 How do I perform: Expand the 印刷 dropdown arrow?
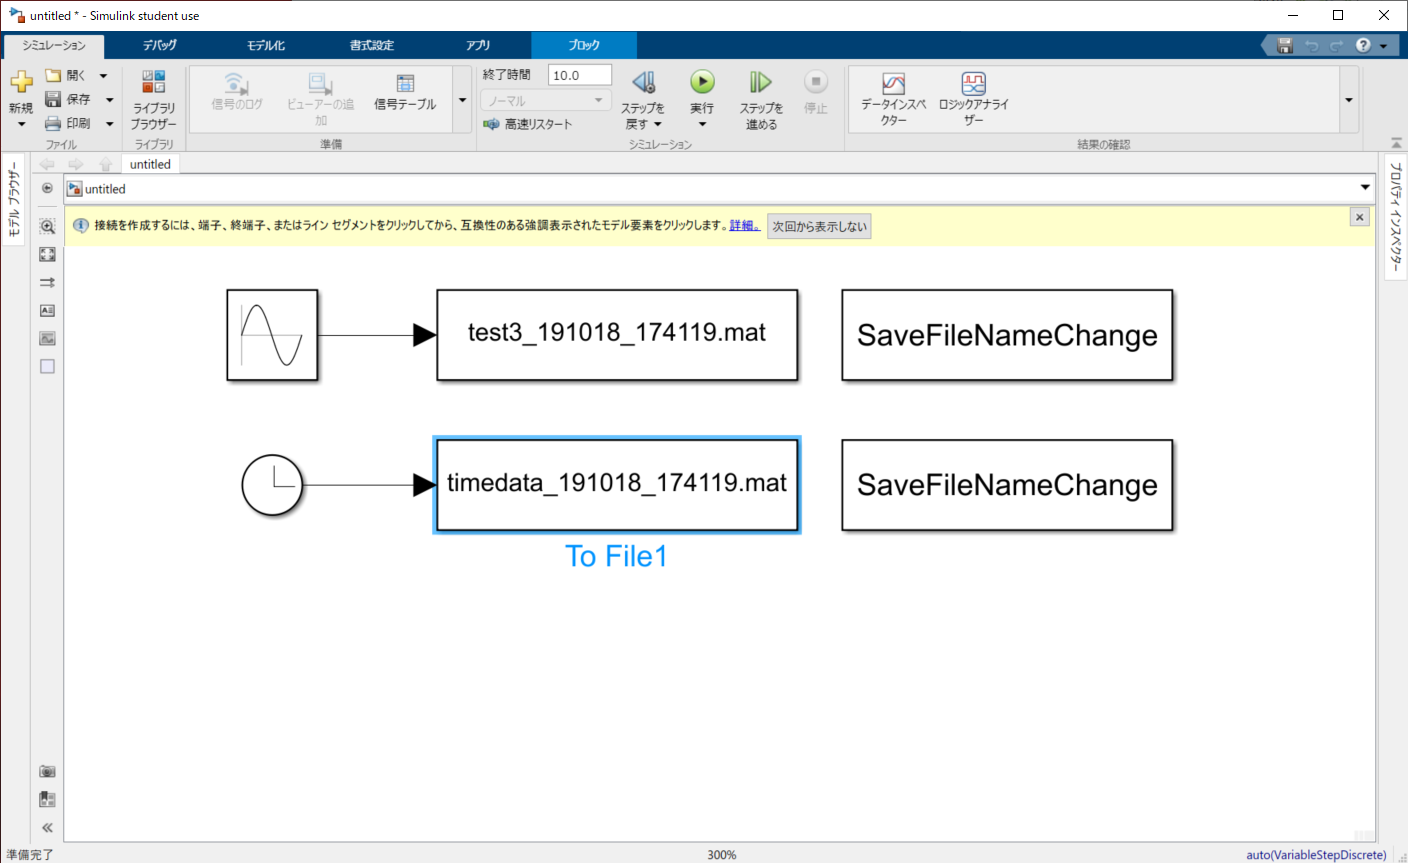click(109, 124)
